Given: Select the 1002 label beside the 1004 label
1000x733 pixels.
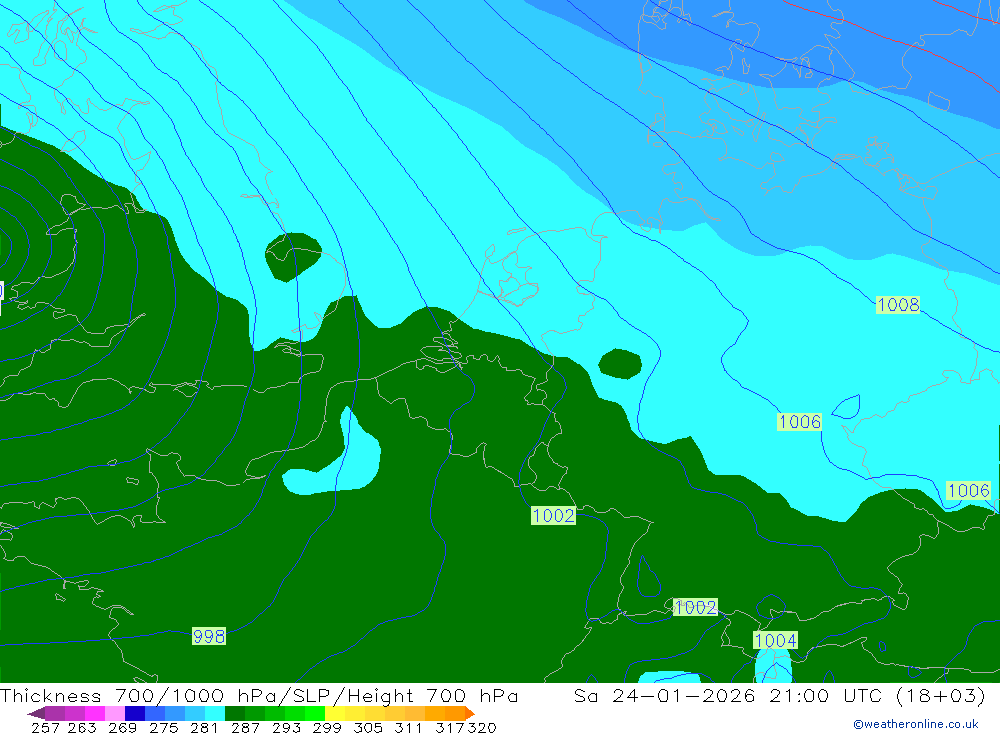Looking at the screenshot, I should (695, 607).
